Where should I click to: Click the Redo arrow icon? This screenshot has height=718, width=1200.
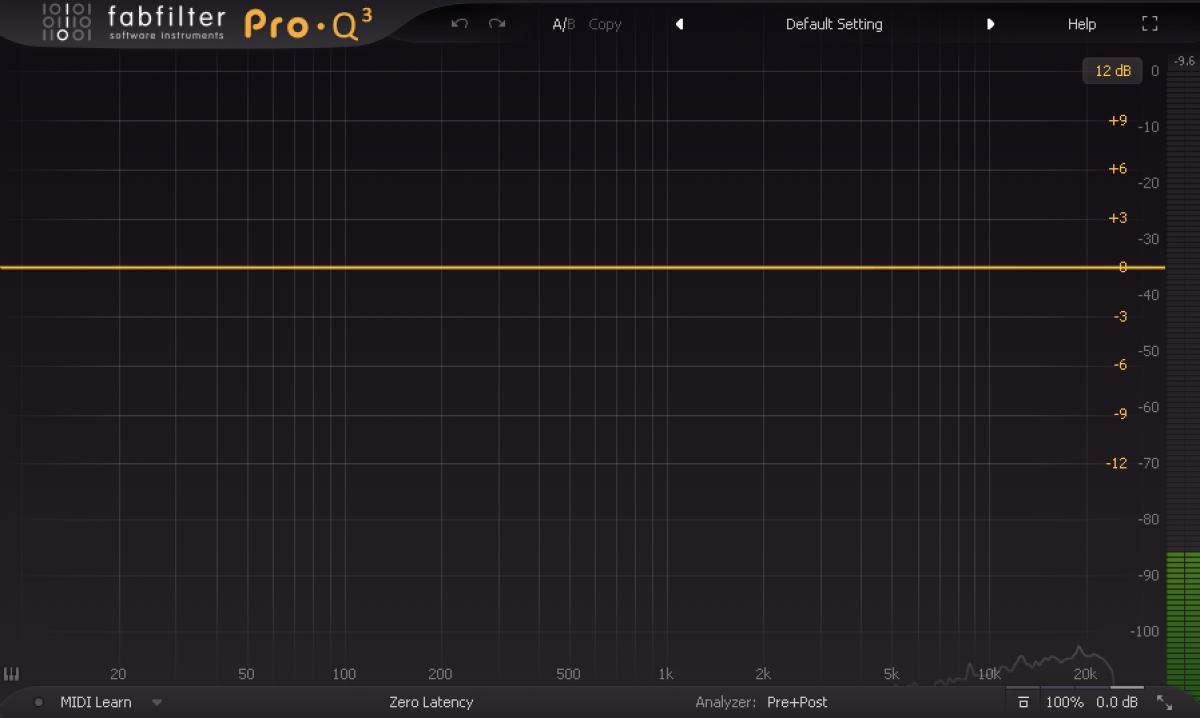click(496, 24)
